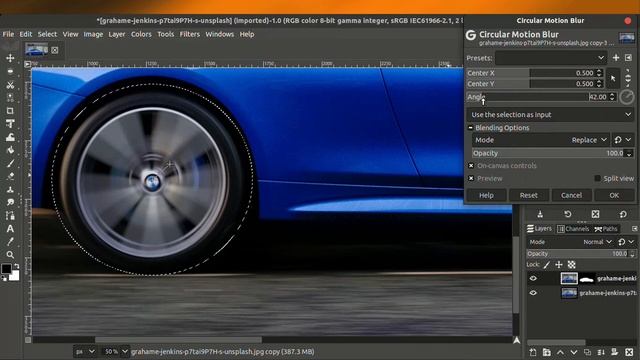
Task: Hide the top layer with mask eye icon
Action: [x=533, y=278]
